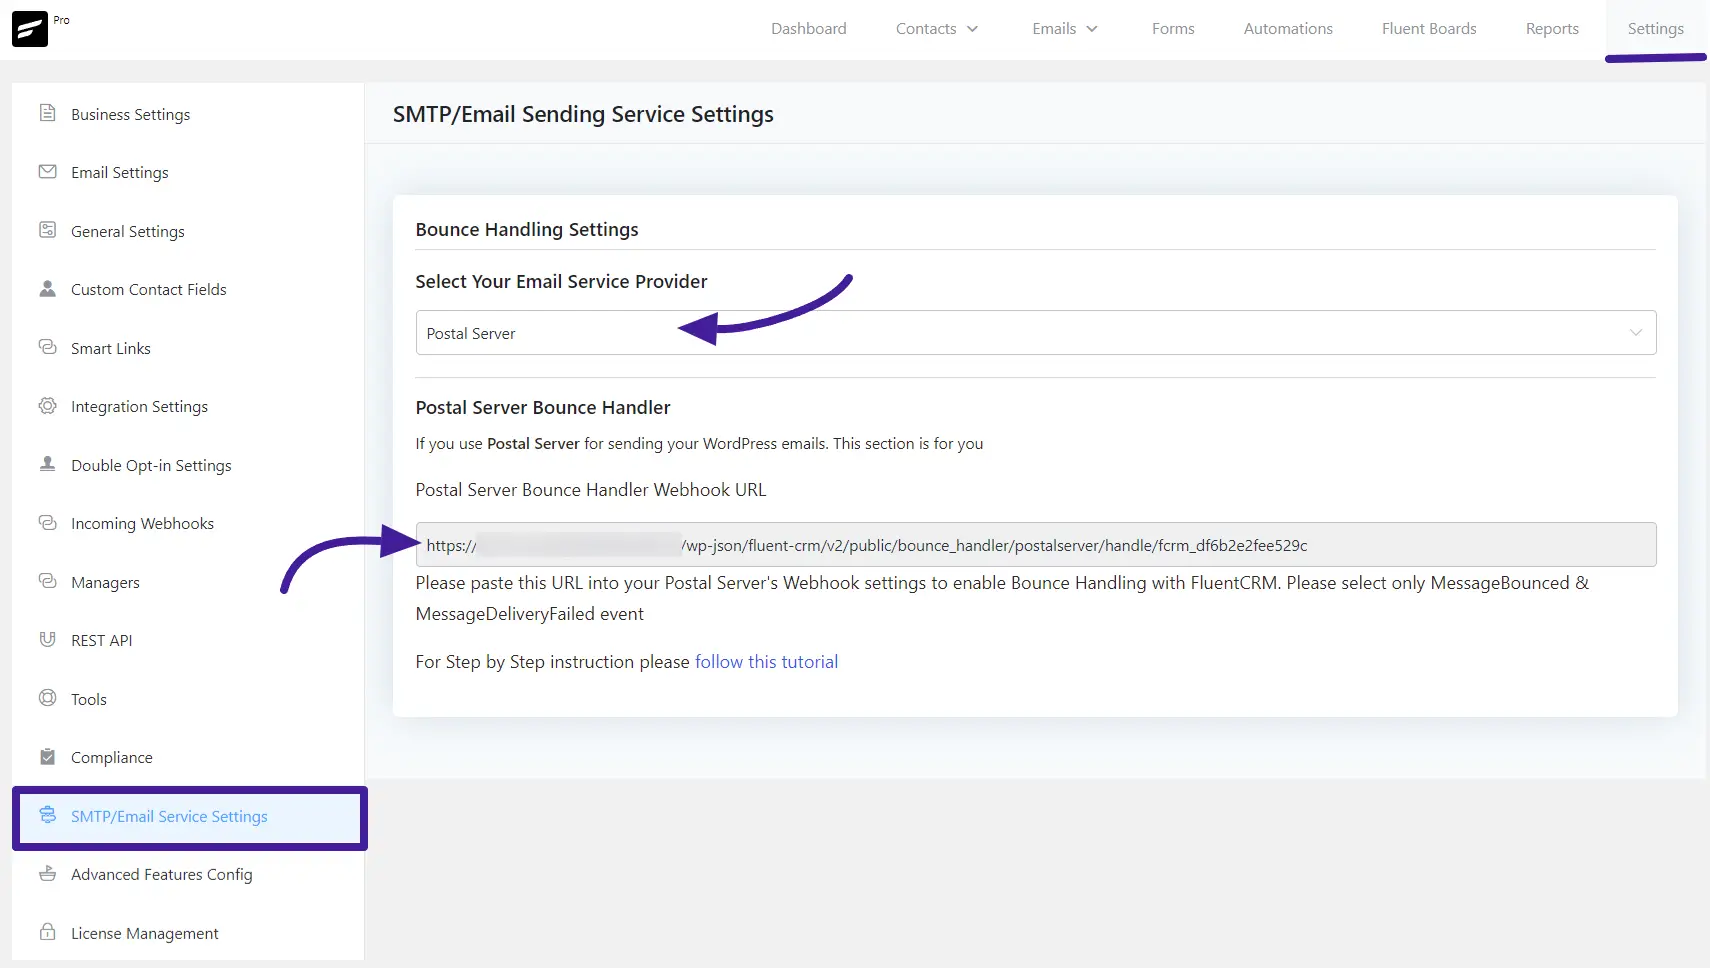Click the Advanced Features Config icon

click(x=47, y=874)
